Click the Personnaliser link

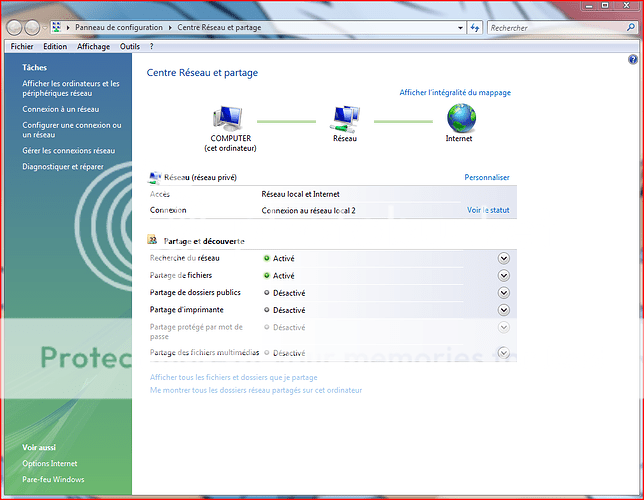tap(487, 177)
